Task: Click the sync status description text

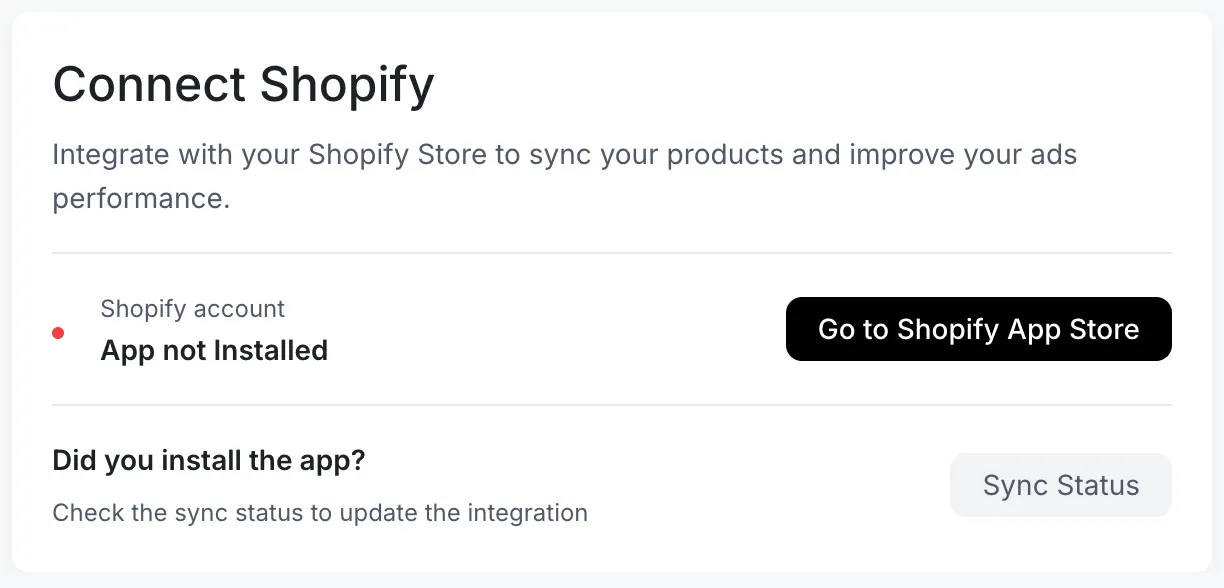Action: 319,512
